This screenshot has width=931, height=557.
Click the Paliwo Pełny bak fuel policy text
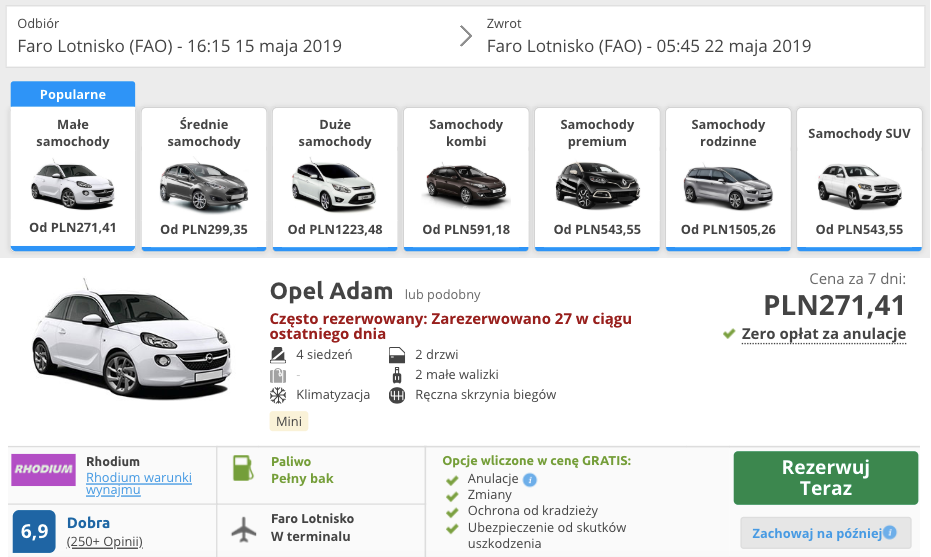click(302, 470)
